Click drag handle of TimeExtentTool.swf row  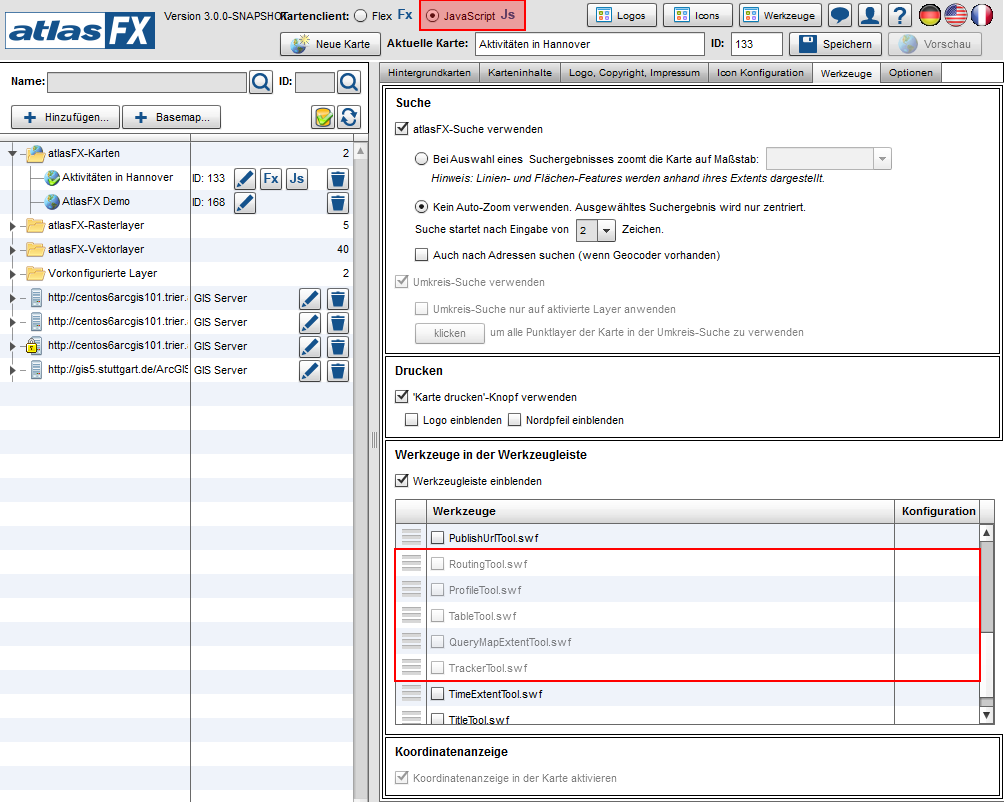click(411, 694)
